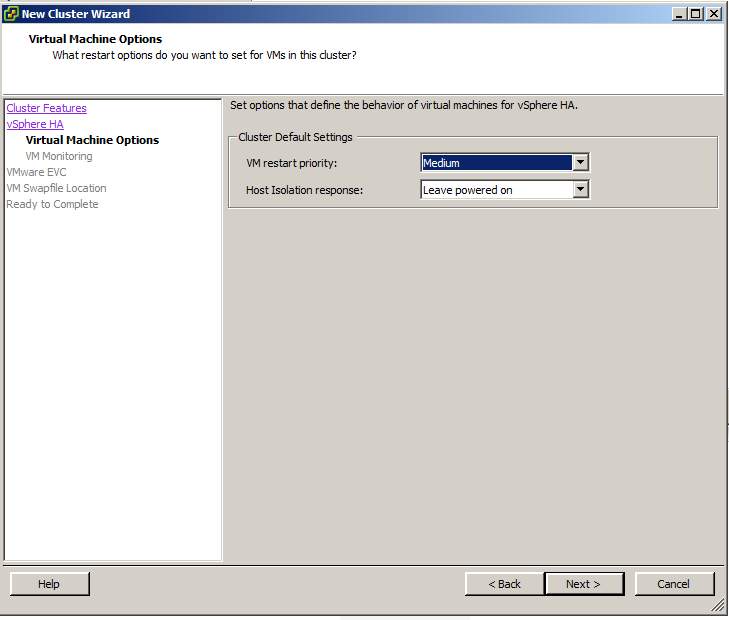Cancel the cluster wizard

click(673, 584)
